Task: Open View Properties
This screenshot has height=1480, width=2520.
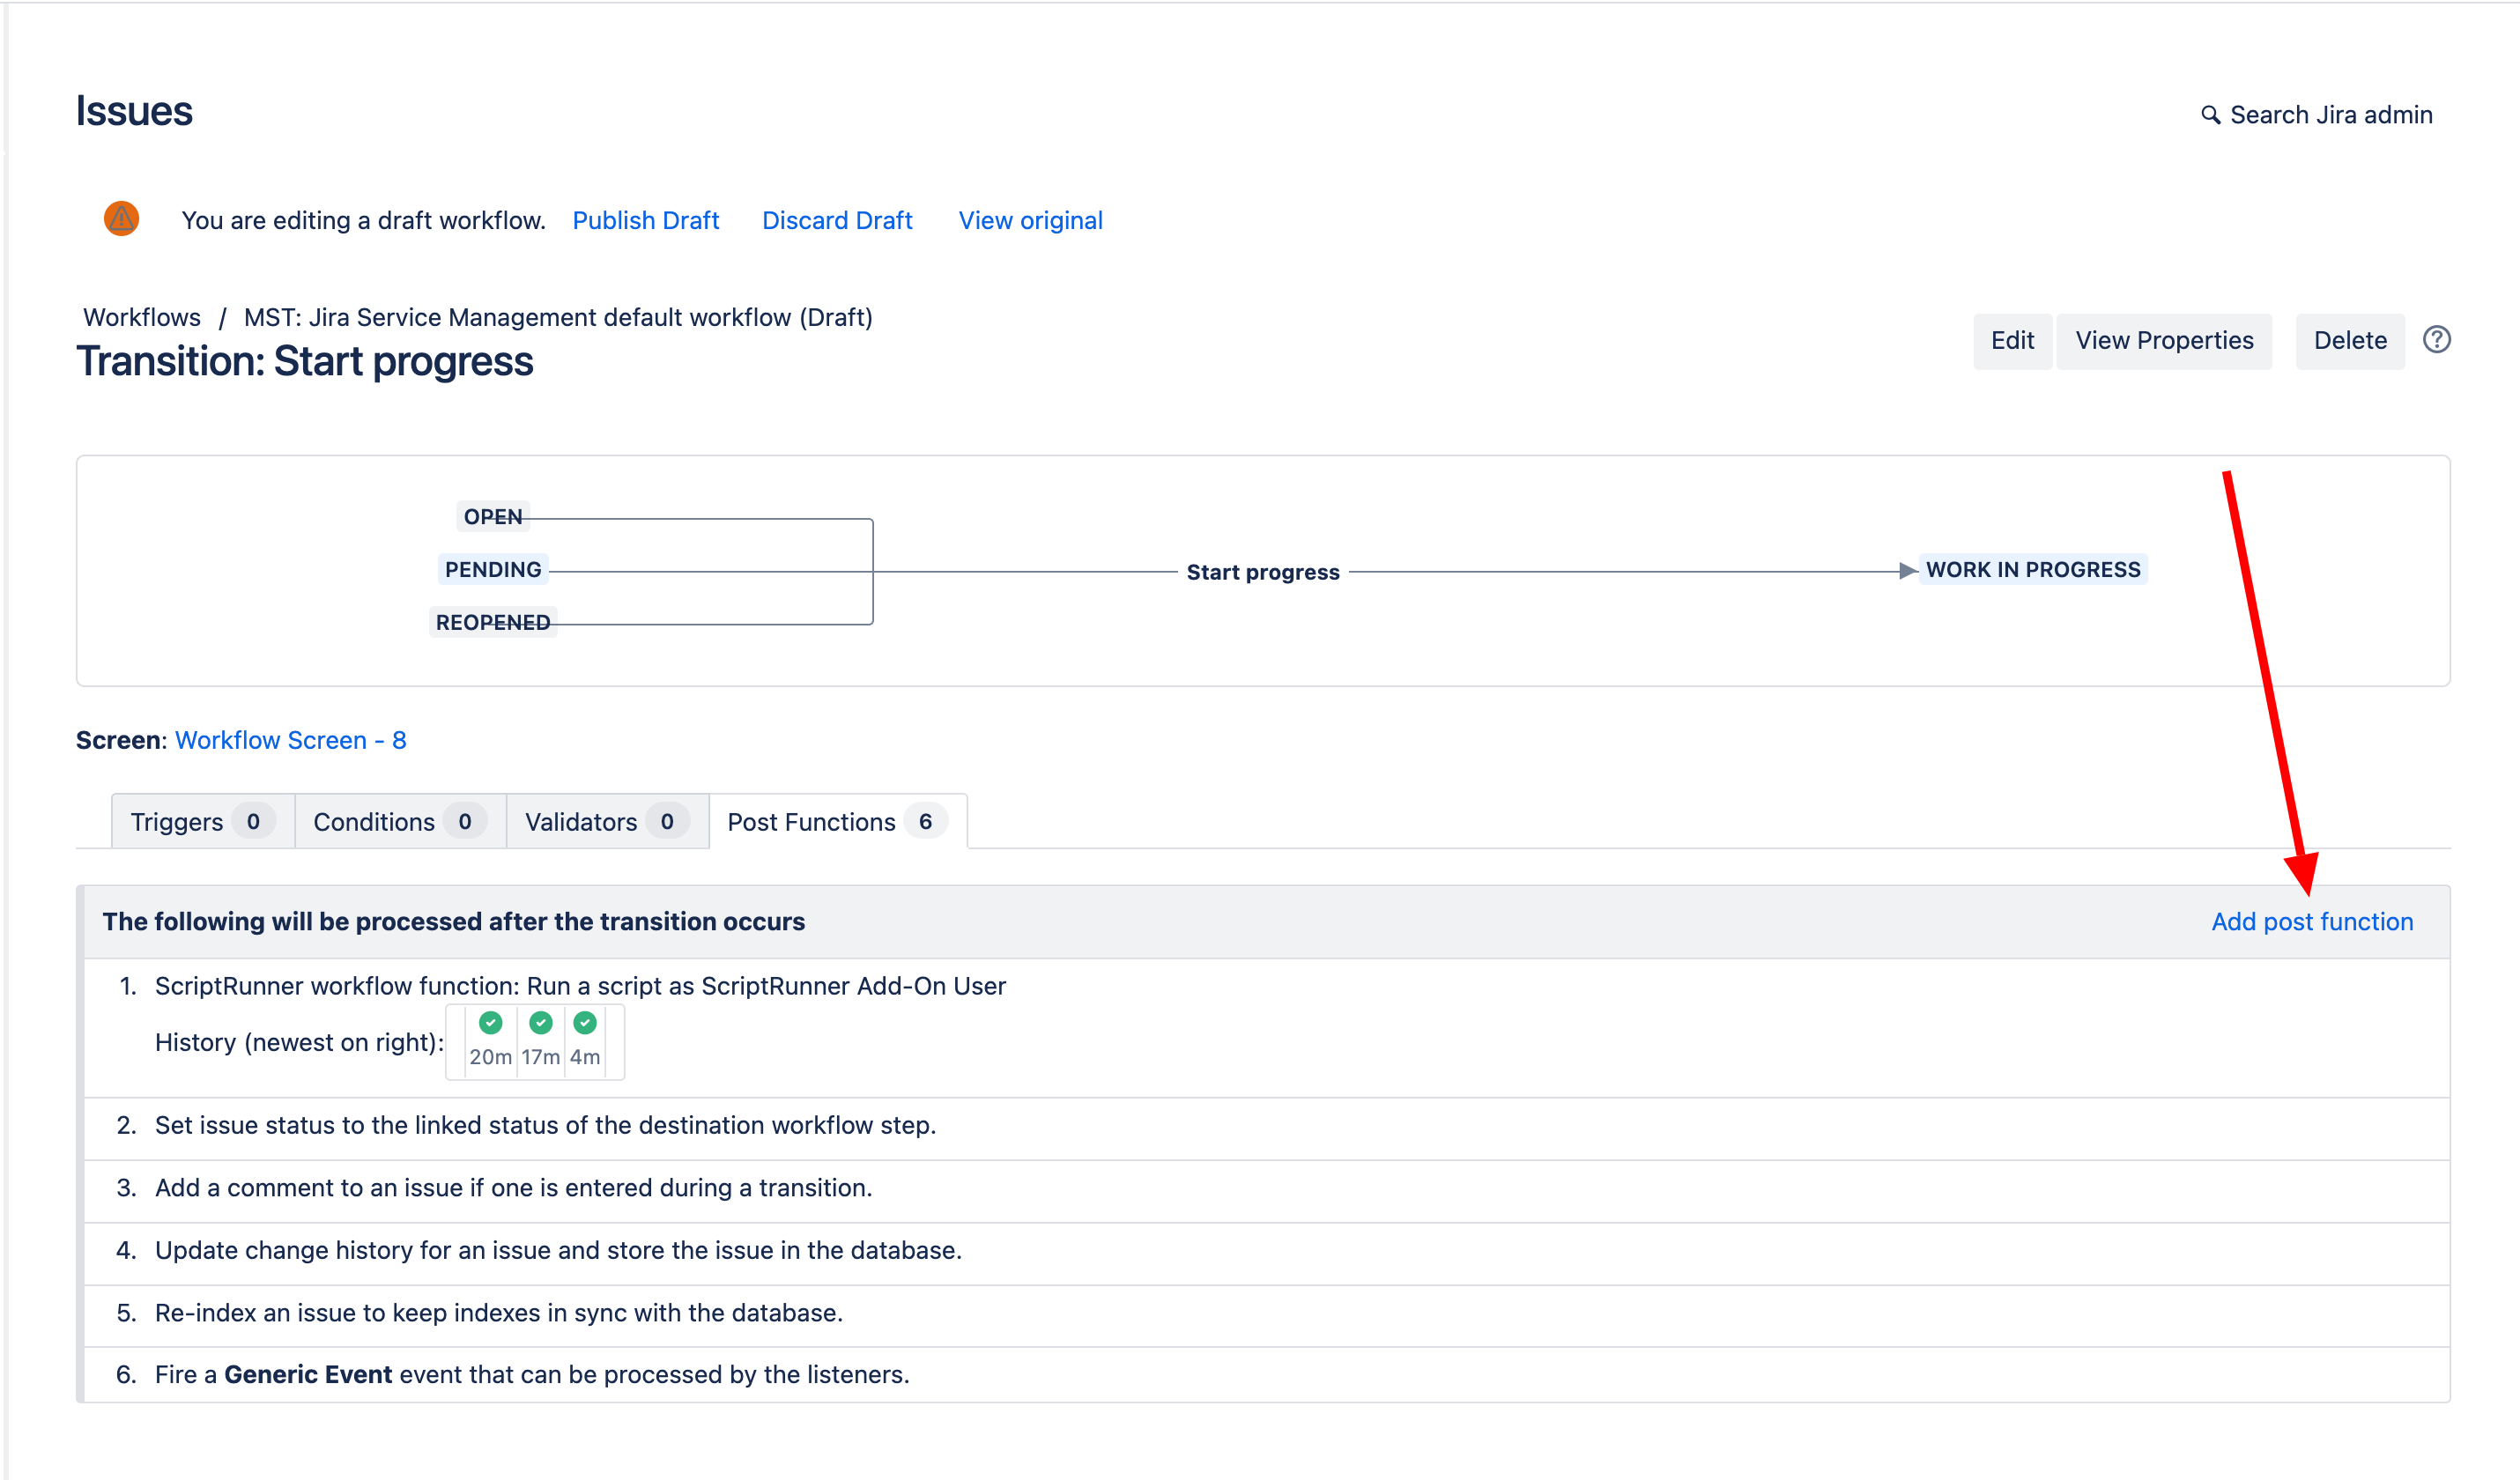Action: tap(2163, 340)
